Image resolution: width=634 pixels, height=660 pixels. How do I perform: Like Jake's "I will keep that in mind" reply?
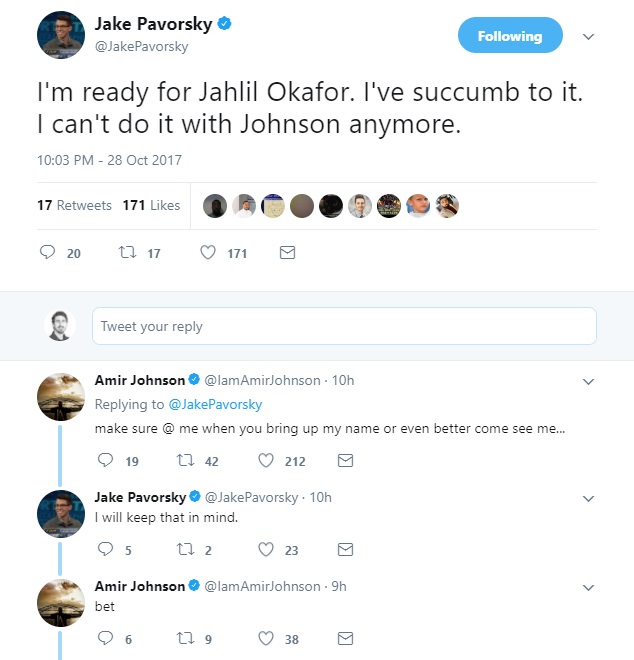266,549
